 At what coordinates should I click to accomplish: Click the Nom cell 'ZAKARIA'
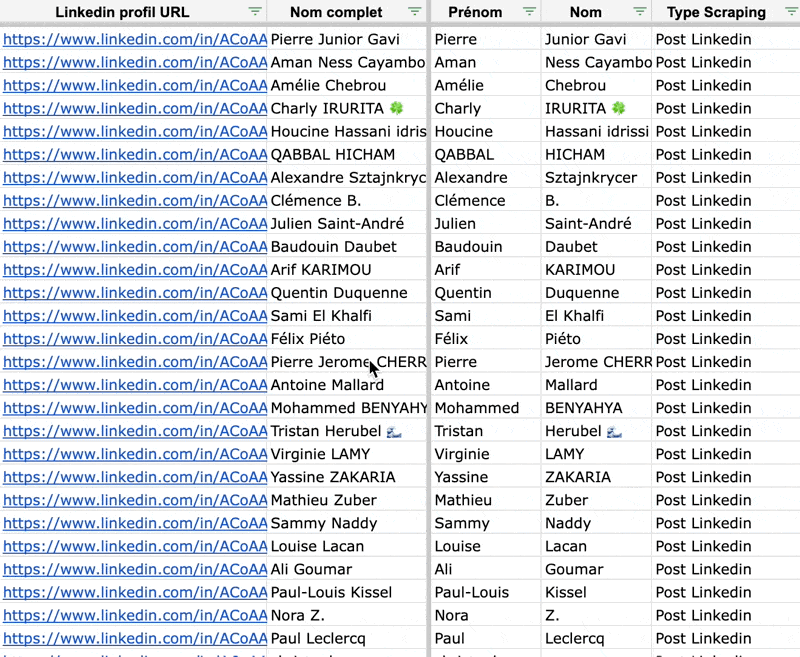595,477
